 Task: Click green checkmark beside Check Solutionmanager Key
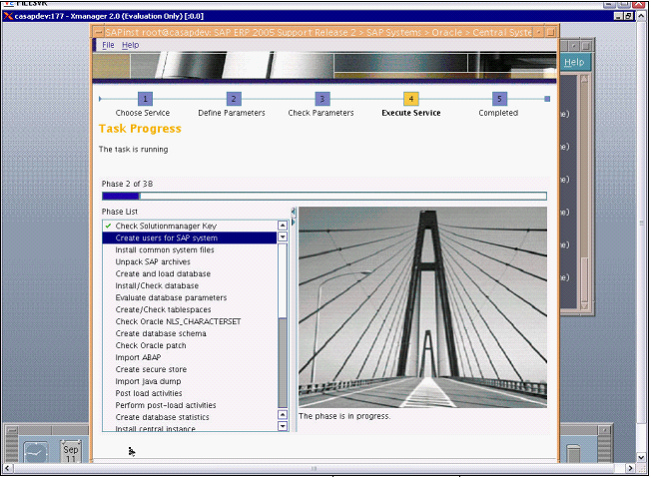(x=108, y=226)
